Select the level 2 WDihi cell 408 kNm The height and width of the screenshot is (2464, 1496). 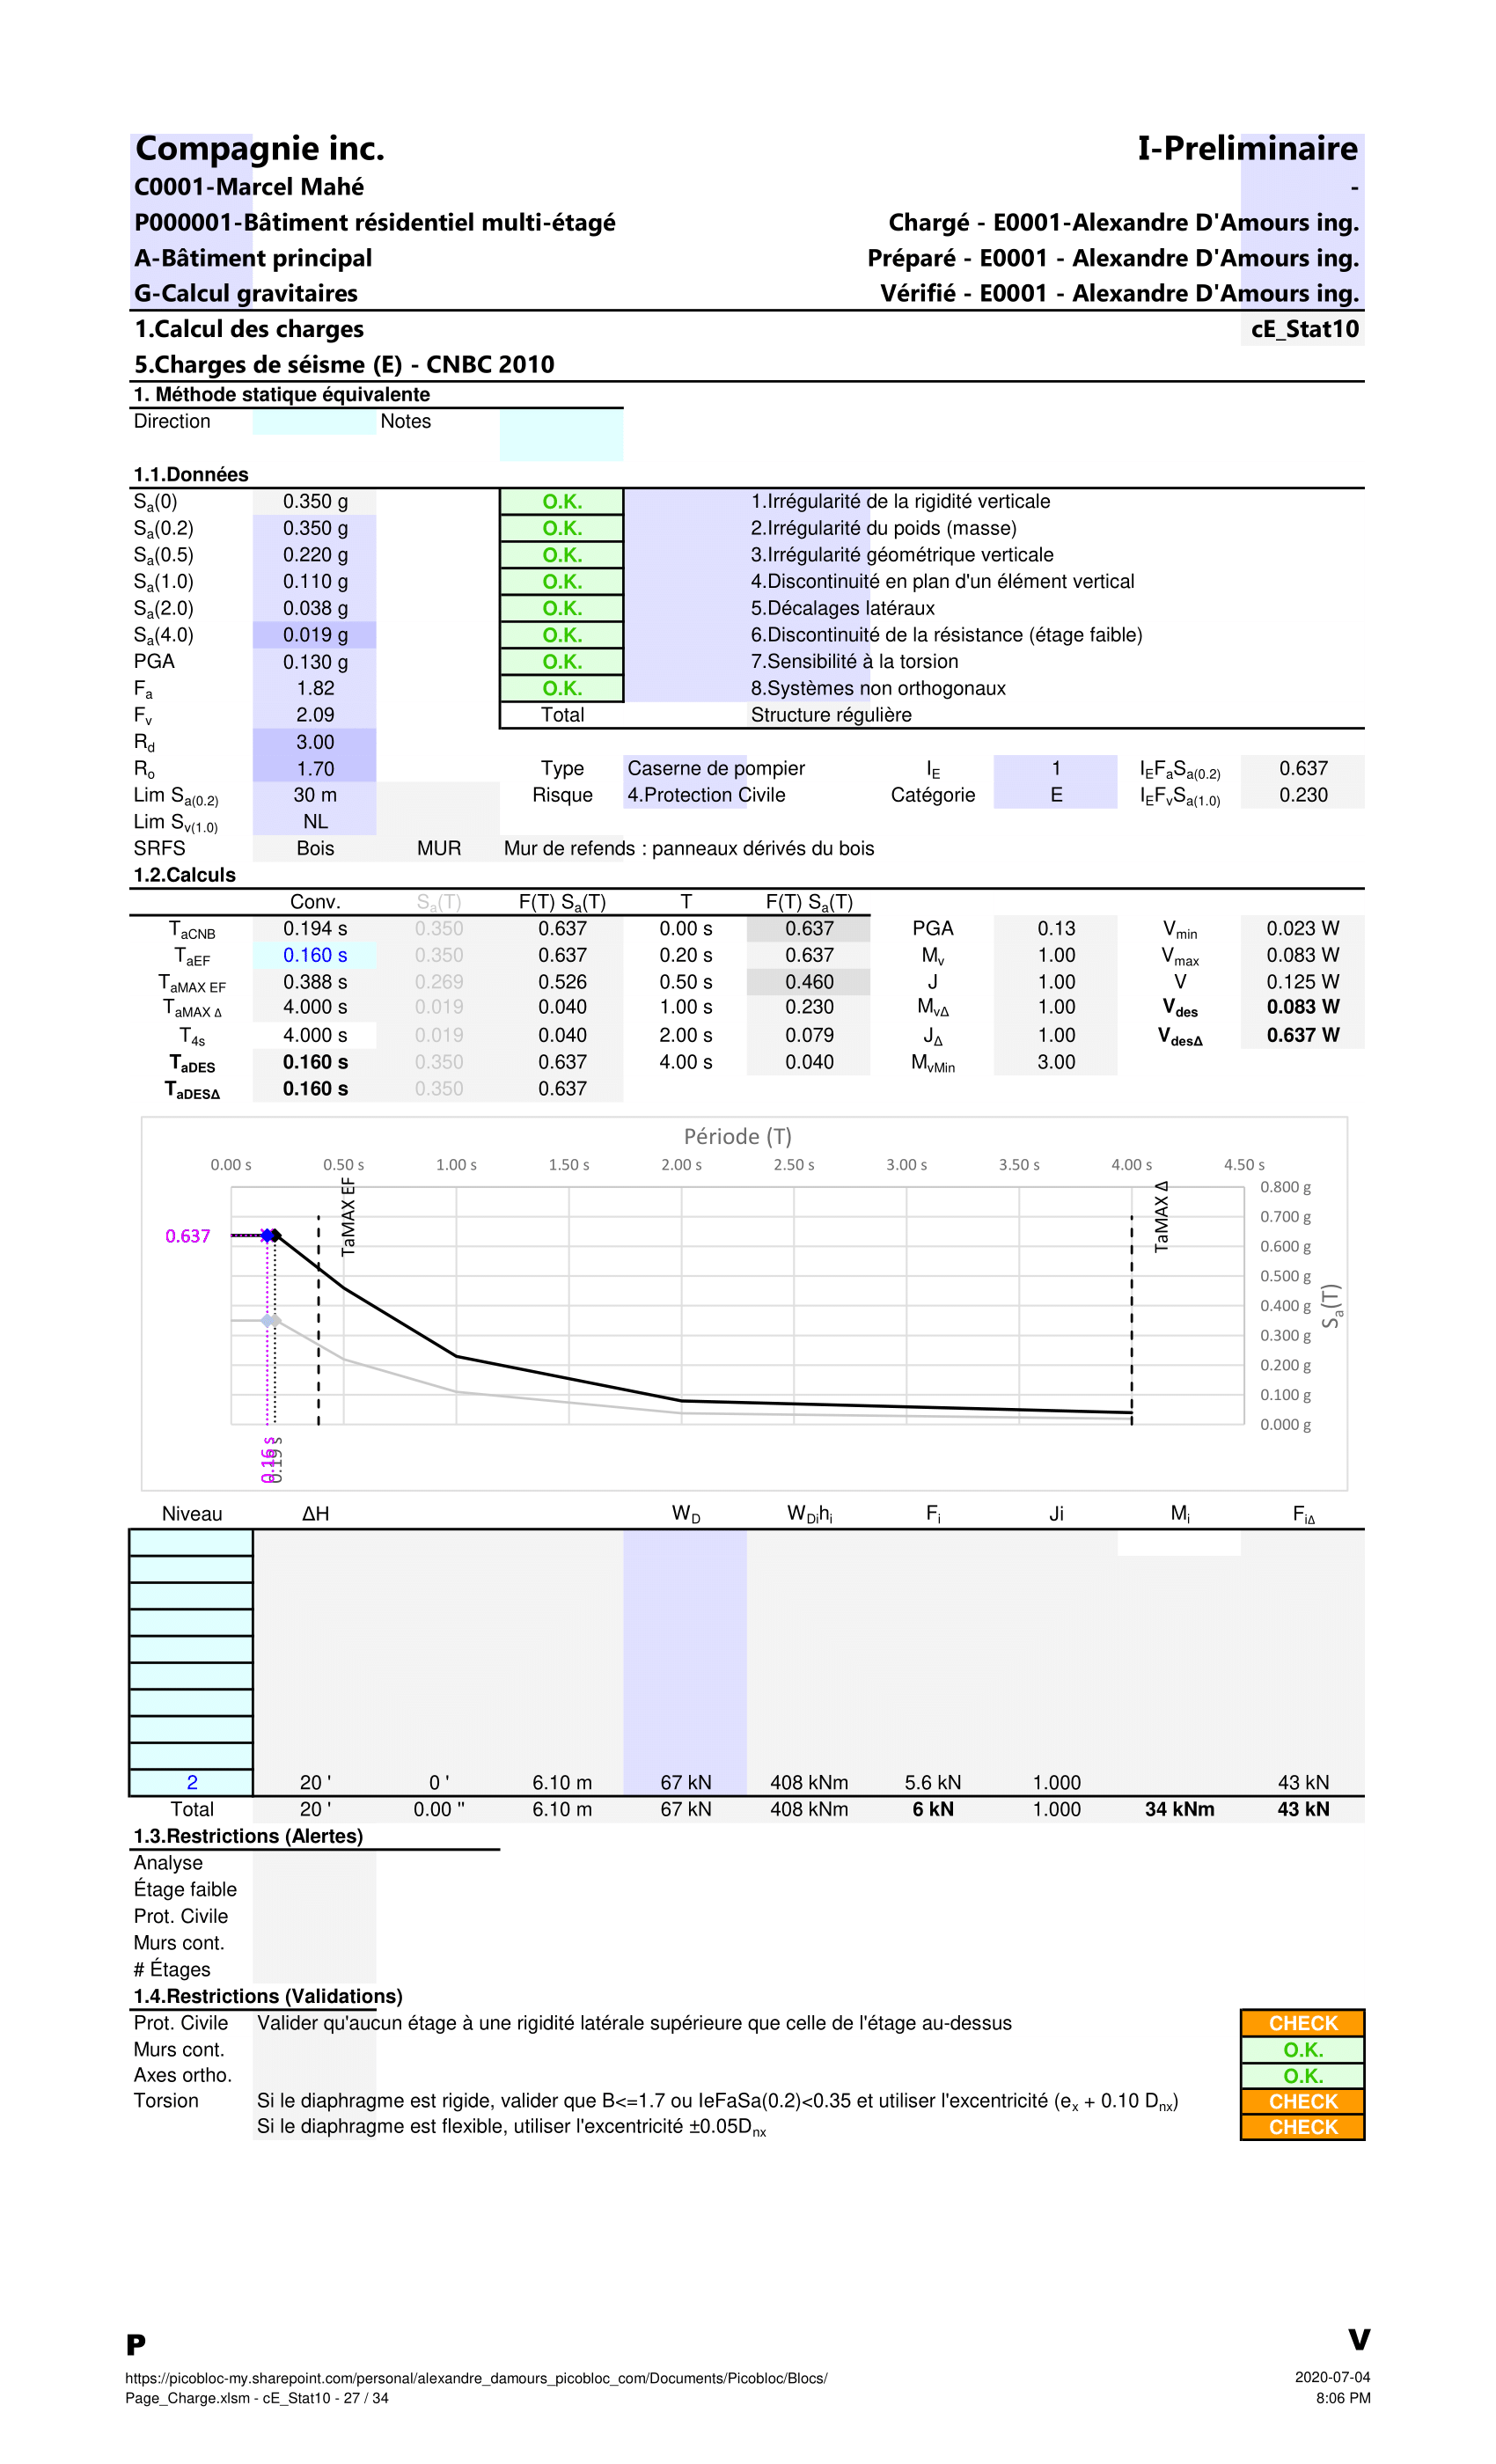[809, 1782]
